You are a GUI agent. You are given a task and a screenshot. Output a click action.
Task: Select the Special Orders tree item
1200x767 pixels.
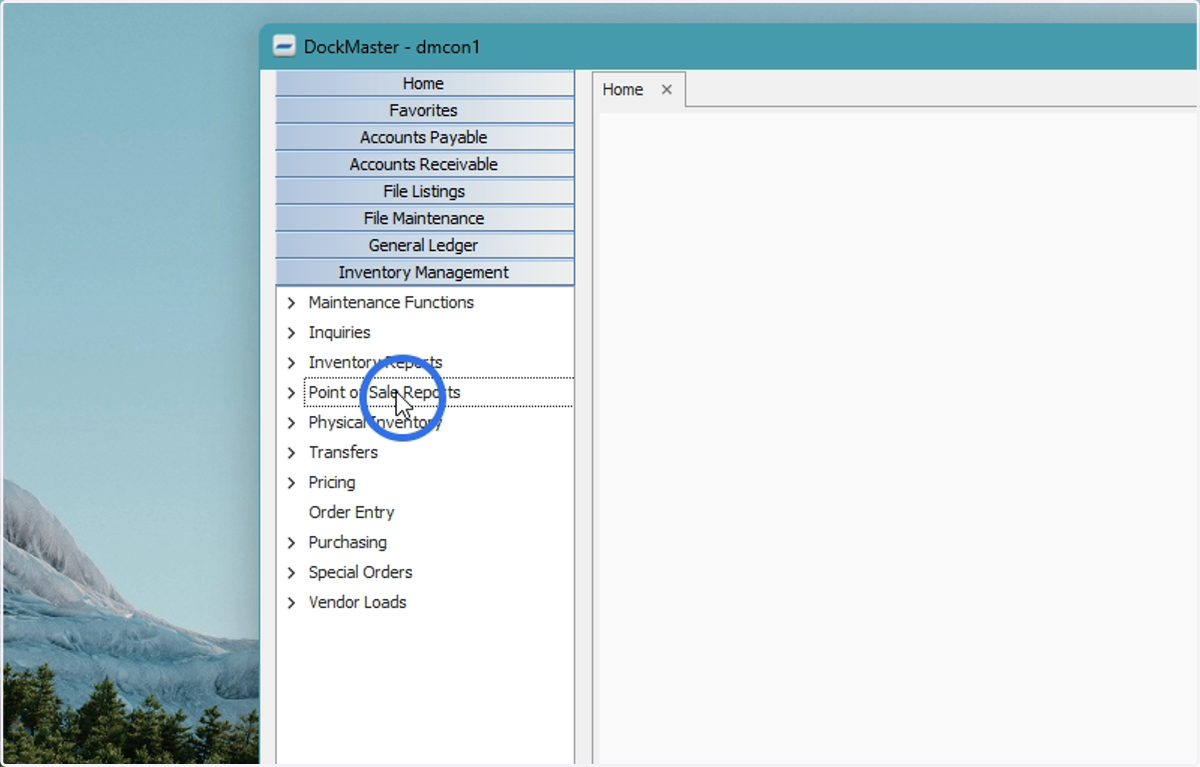[x=360, y=572]
